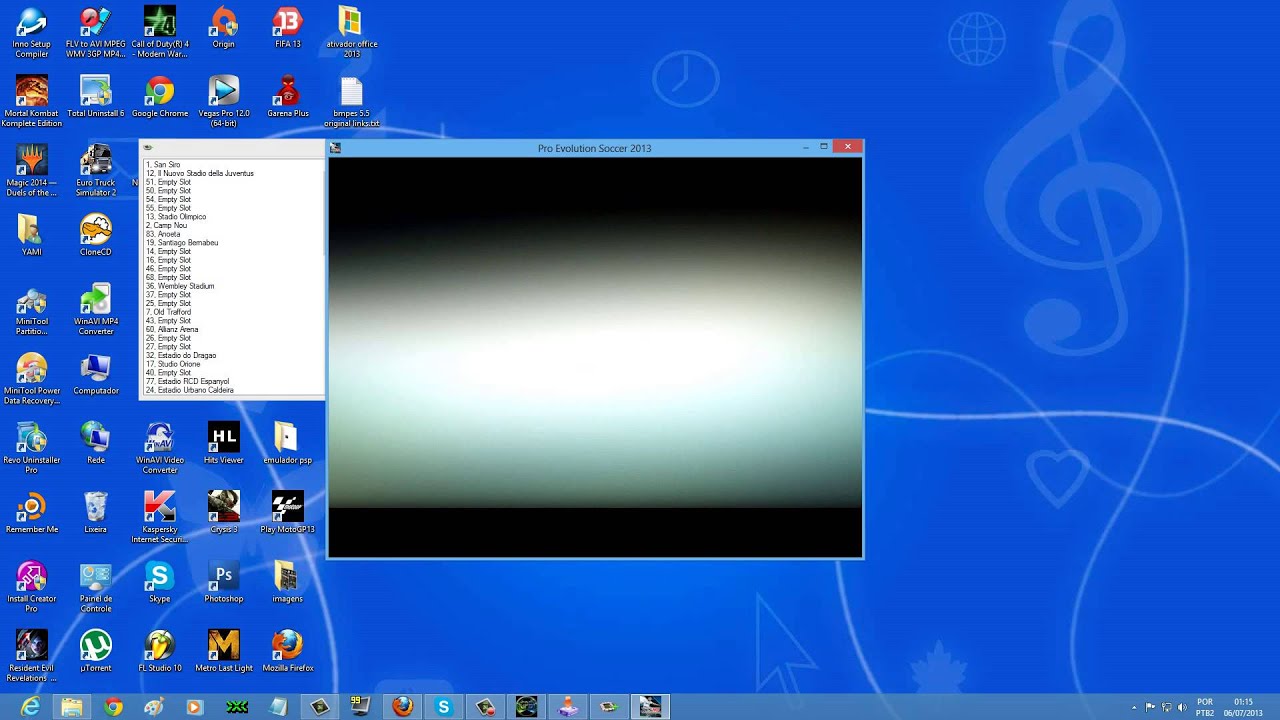Click the Skype taskbar button

click(444, 707)
